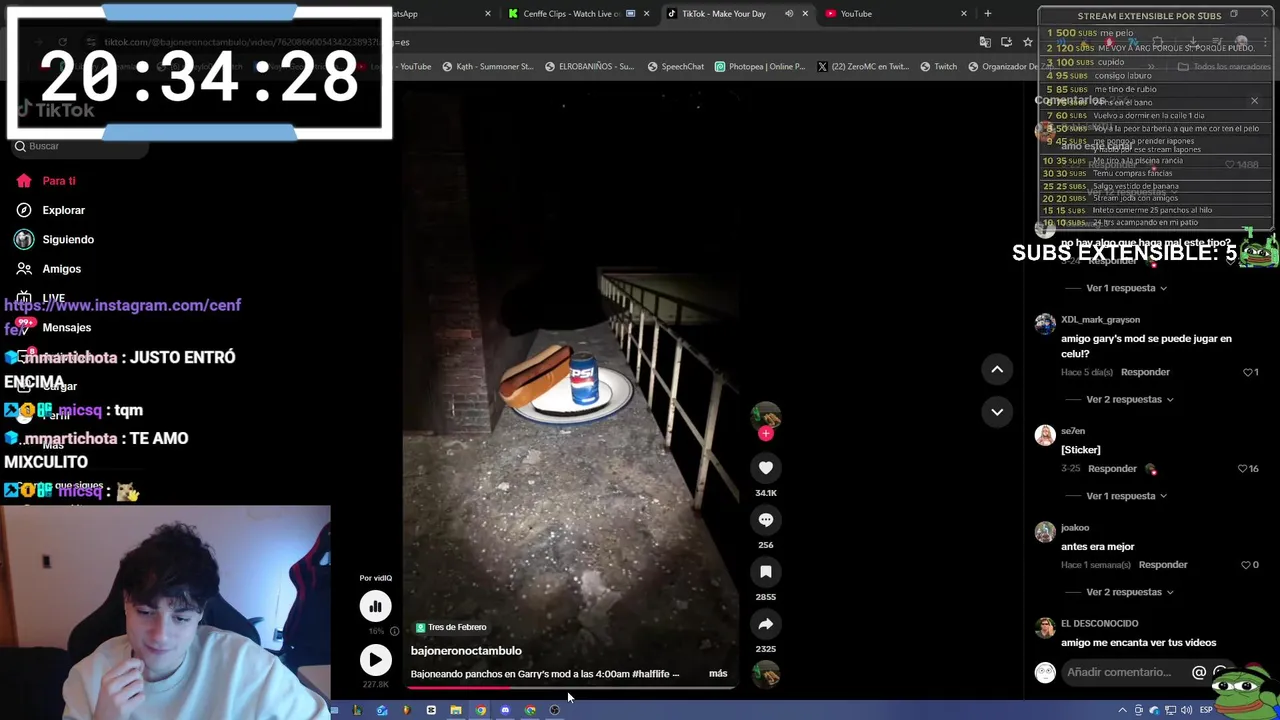Save video with bookmark icon

tap(766, 571)
